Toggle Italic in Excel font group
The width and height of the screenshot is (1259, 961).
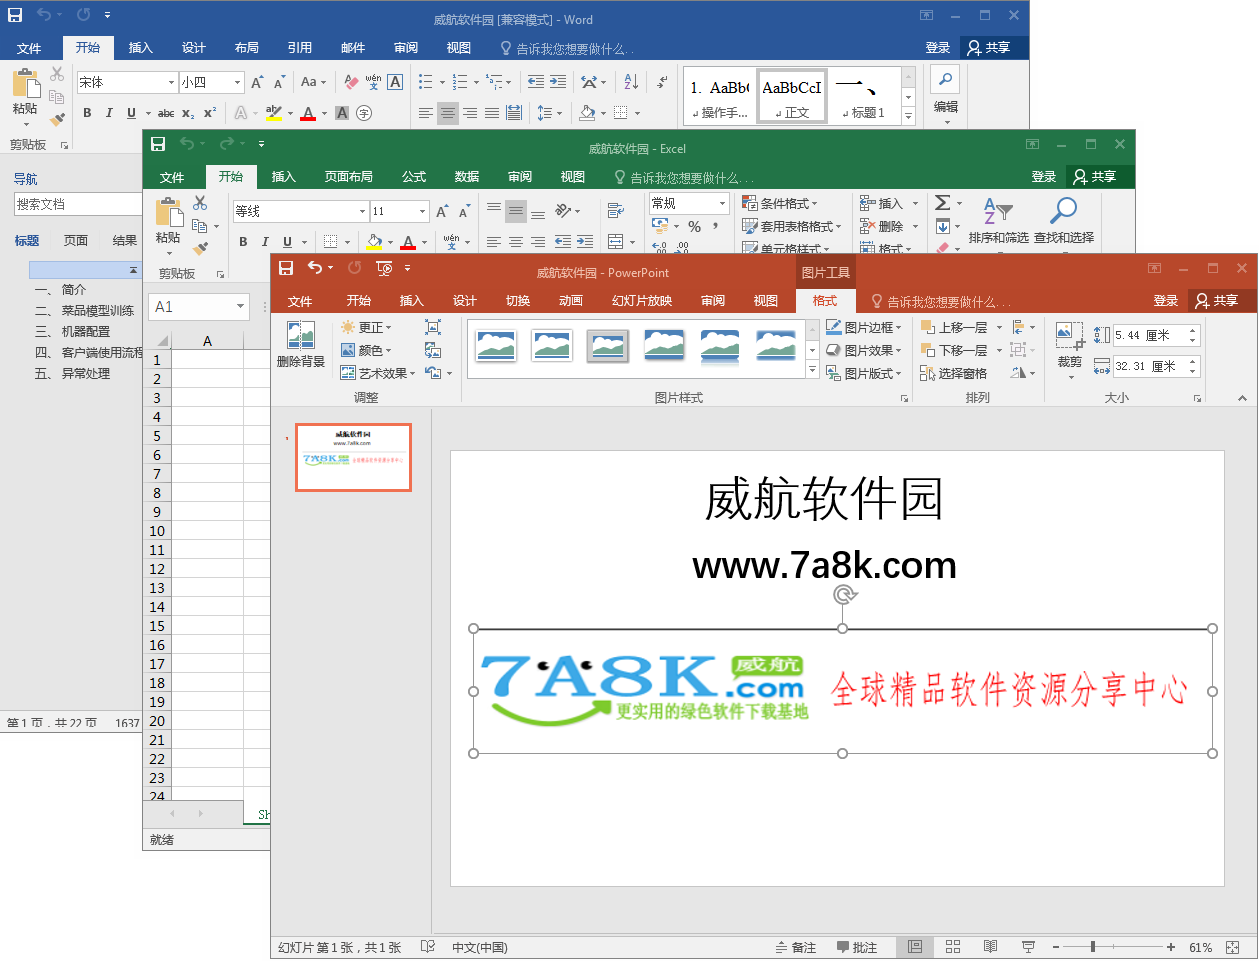(265, 241)
